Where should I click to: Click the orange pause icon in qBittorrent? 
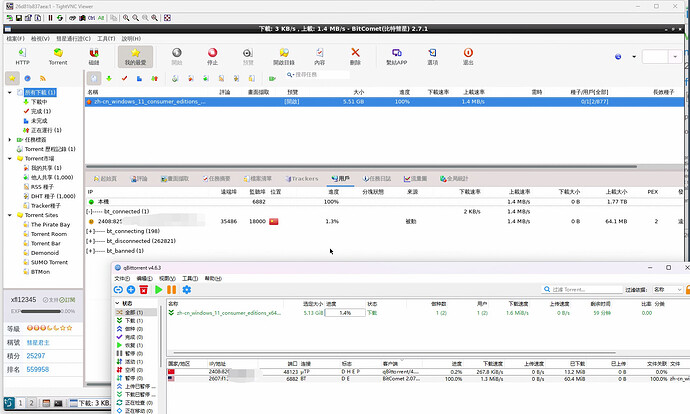172,289
